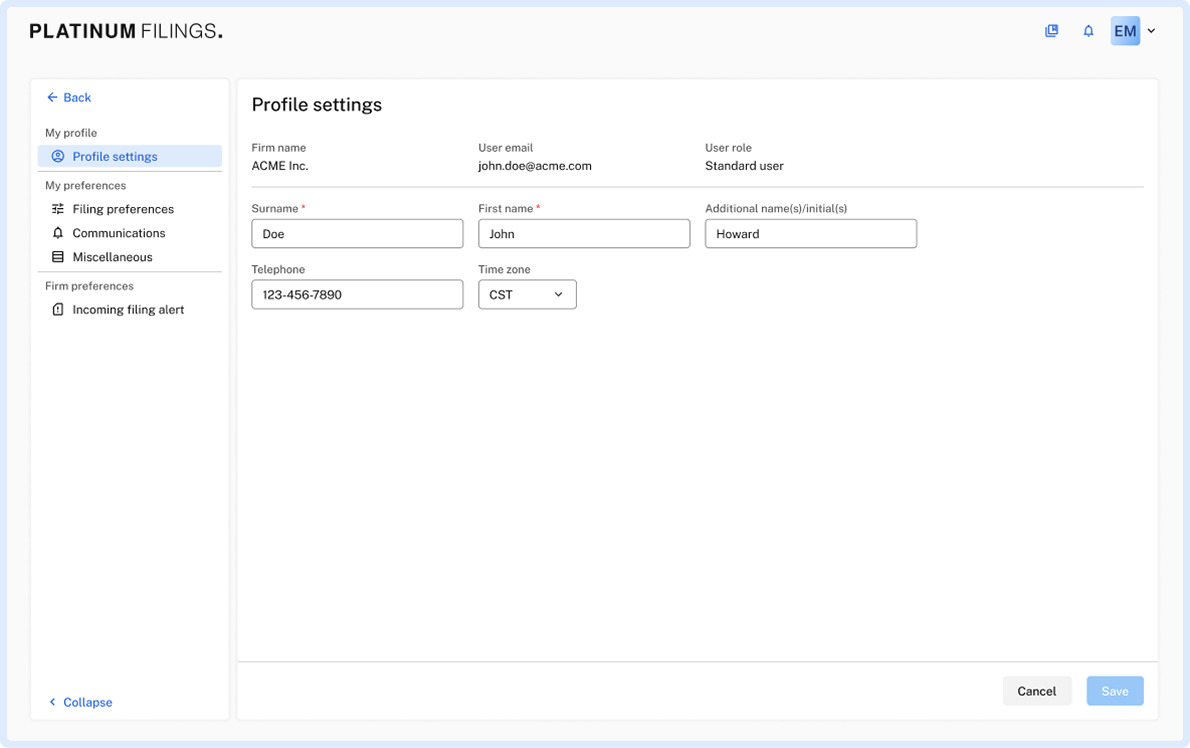Focus the First name field containing John
Viewport: 1190px width, 748px height.
(x=584, y=234)
